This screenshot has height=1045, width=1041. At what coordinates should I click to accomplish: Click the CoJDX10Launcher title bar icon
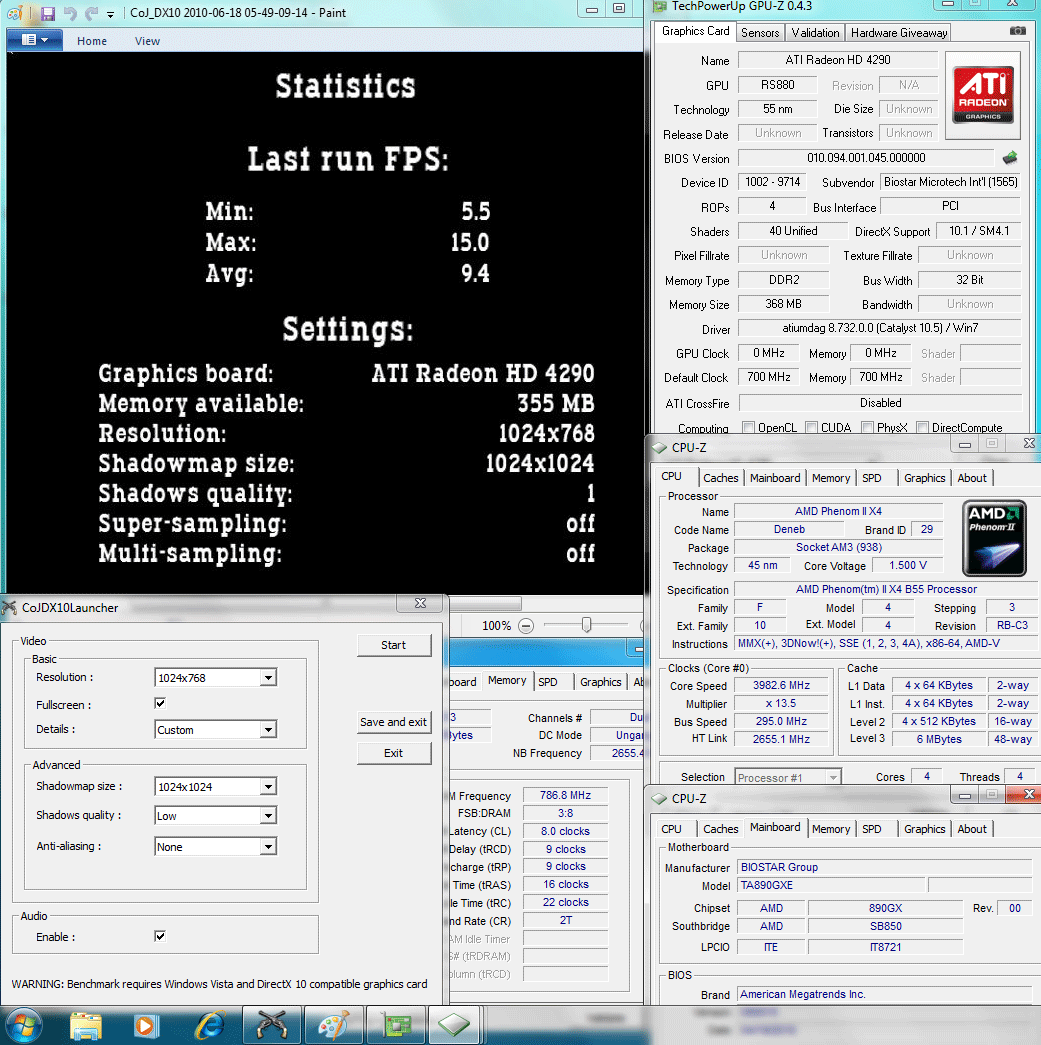(9, 607)
